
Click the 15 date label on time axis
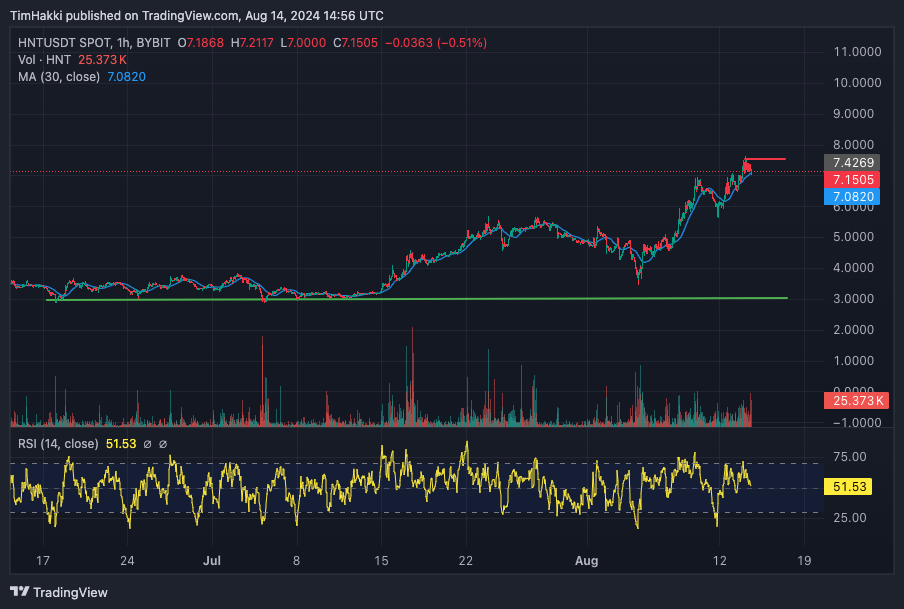point(381,561)
